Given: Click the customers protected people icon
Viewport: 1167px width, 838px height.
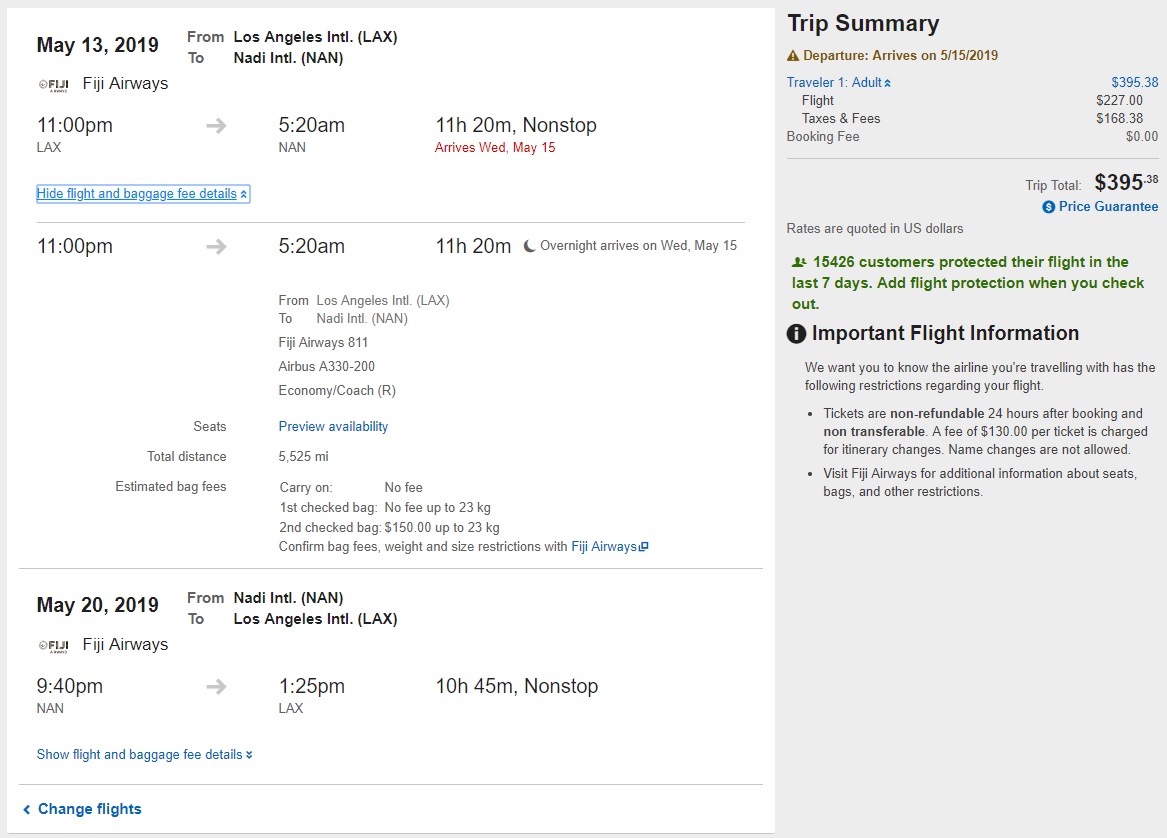Looking at the screenshot, I should (x=799, y=262).
